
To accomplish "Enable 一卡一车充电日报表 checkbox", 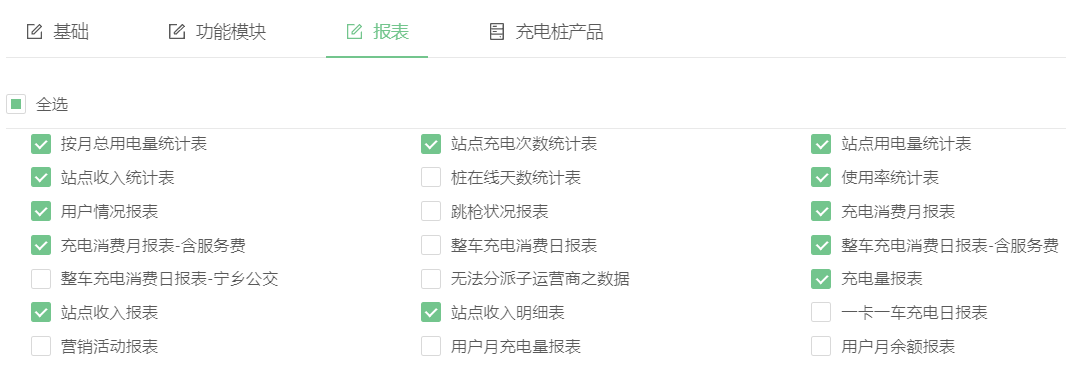I will click(821, 313).
